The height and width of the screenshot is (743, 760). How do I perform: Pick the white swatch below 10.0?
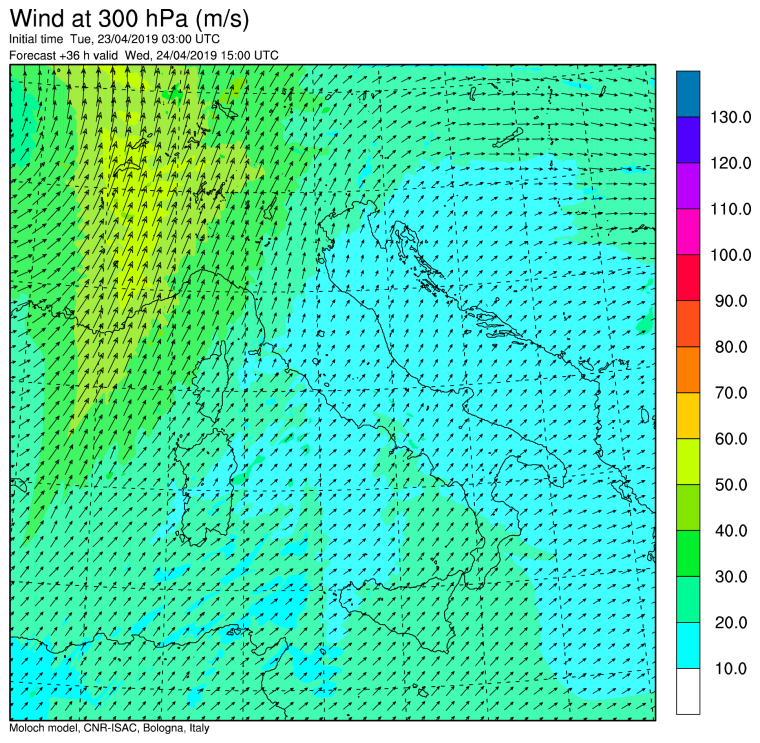(688, 692)
